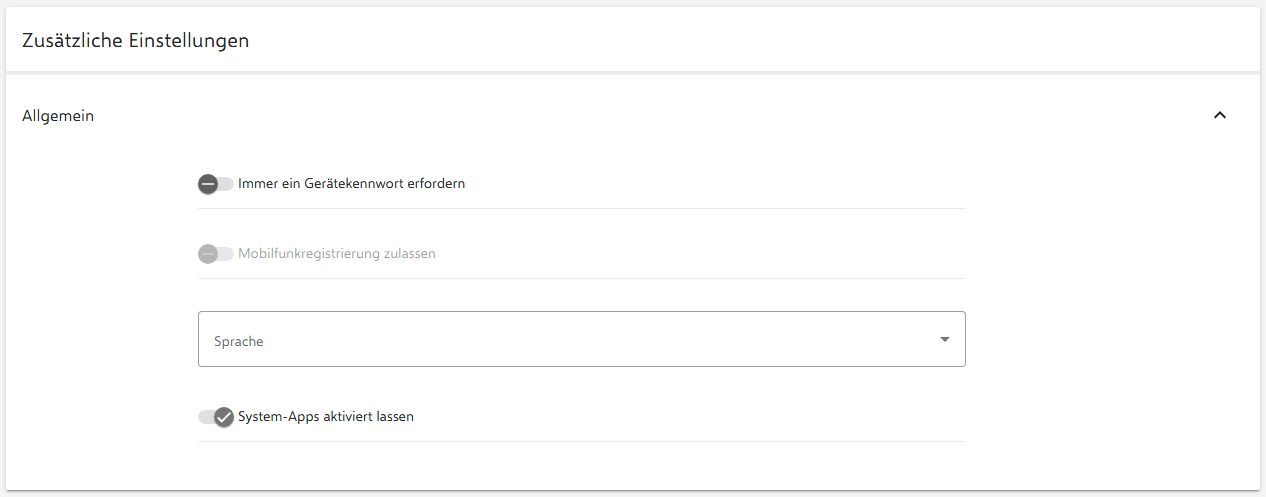Enable "Mobilfunkregistrierung zulassen" via its label
Screen dimensions: 1266x497
[336, 254]
